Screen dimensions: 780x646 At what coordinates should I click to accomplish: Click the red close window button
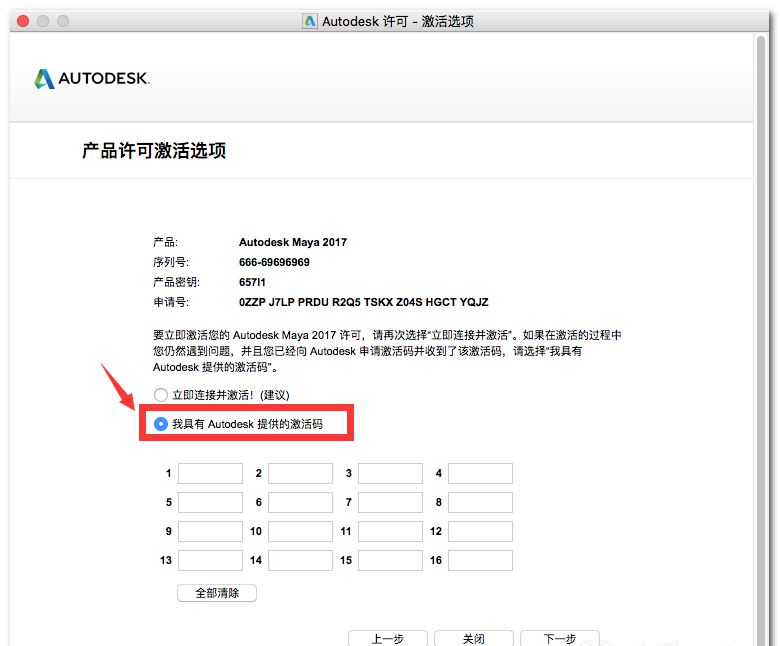pos(23,21)
